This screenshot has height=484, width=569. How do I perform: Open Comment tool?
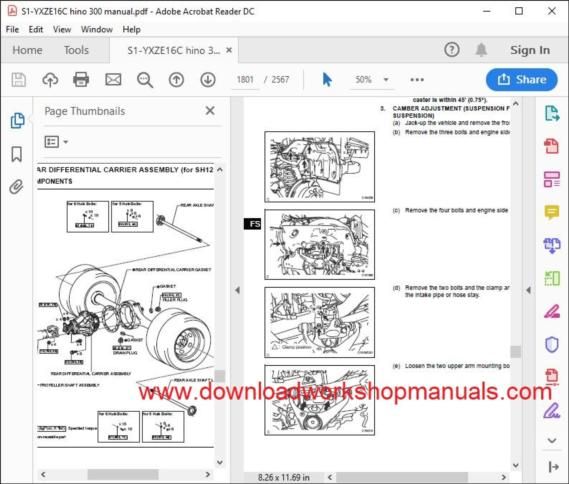pyautogui.click(x=552, y=212)
